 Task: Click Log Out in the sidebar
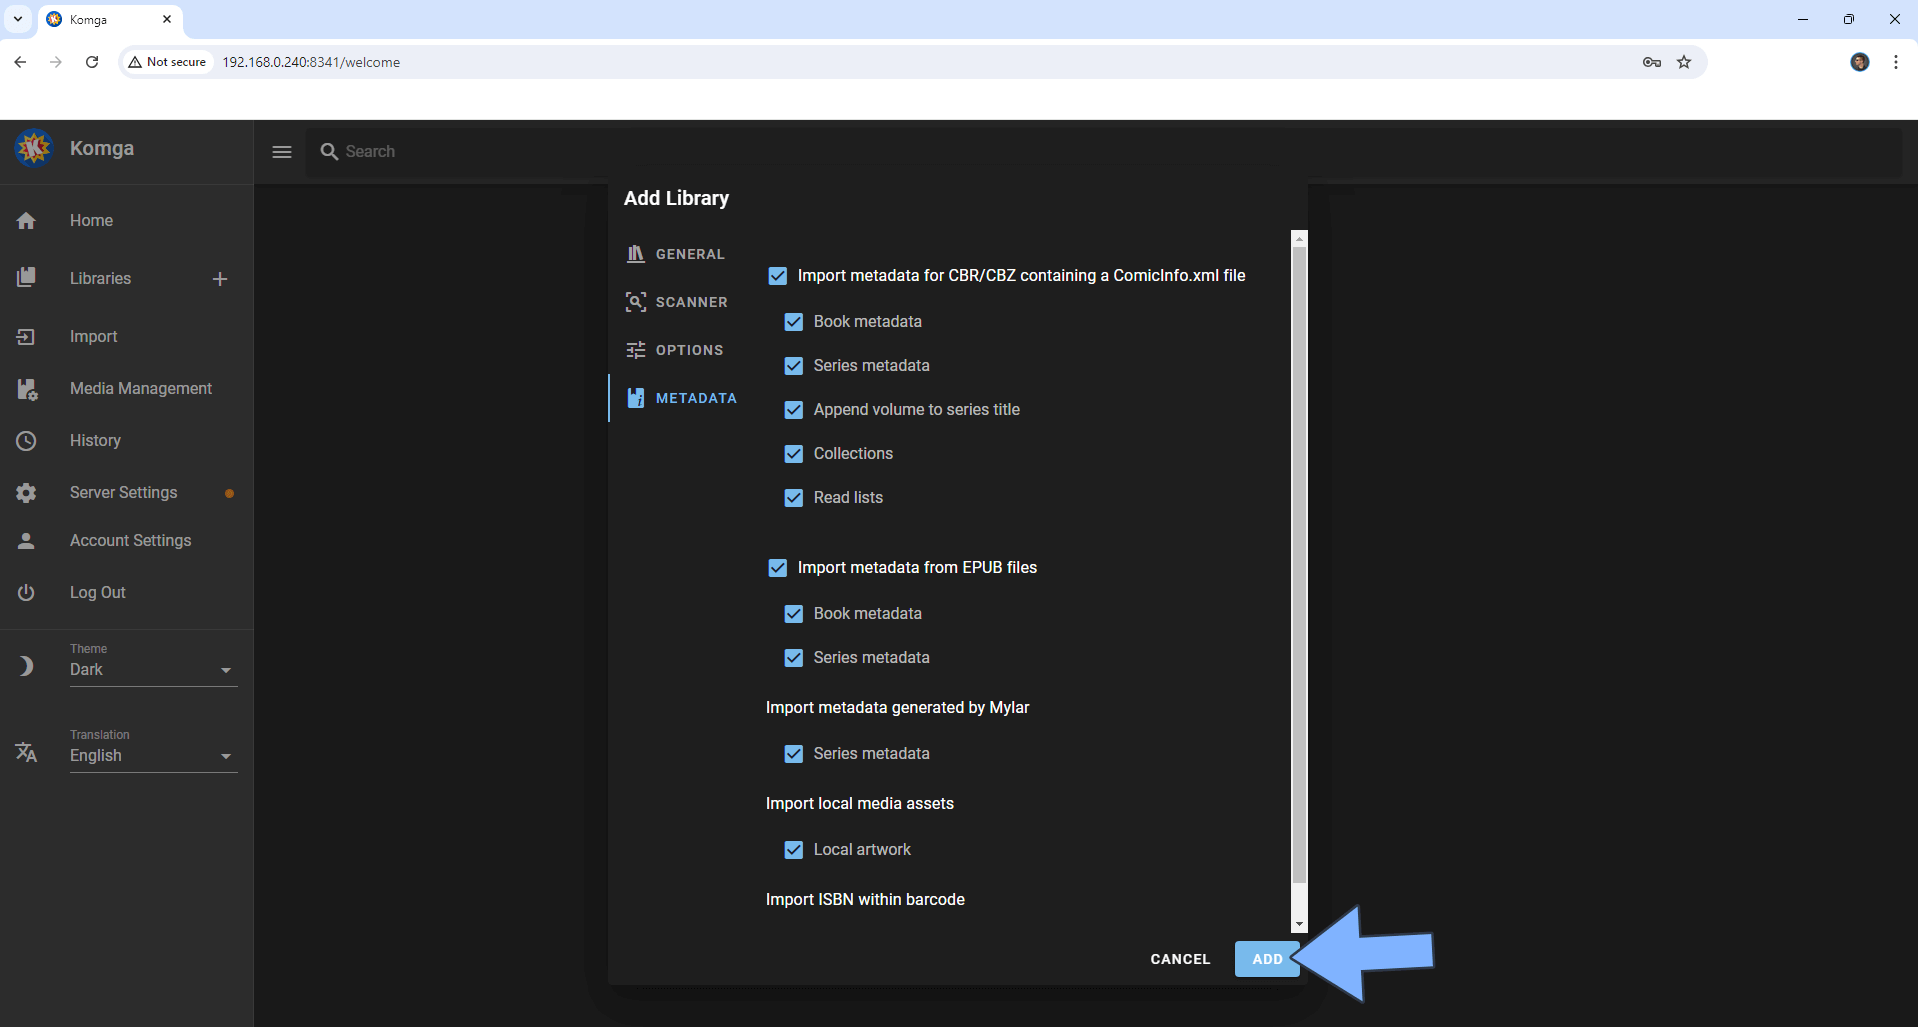(126, 593)
